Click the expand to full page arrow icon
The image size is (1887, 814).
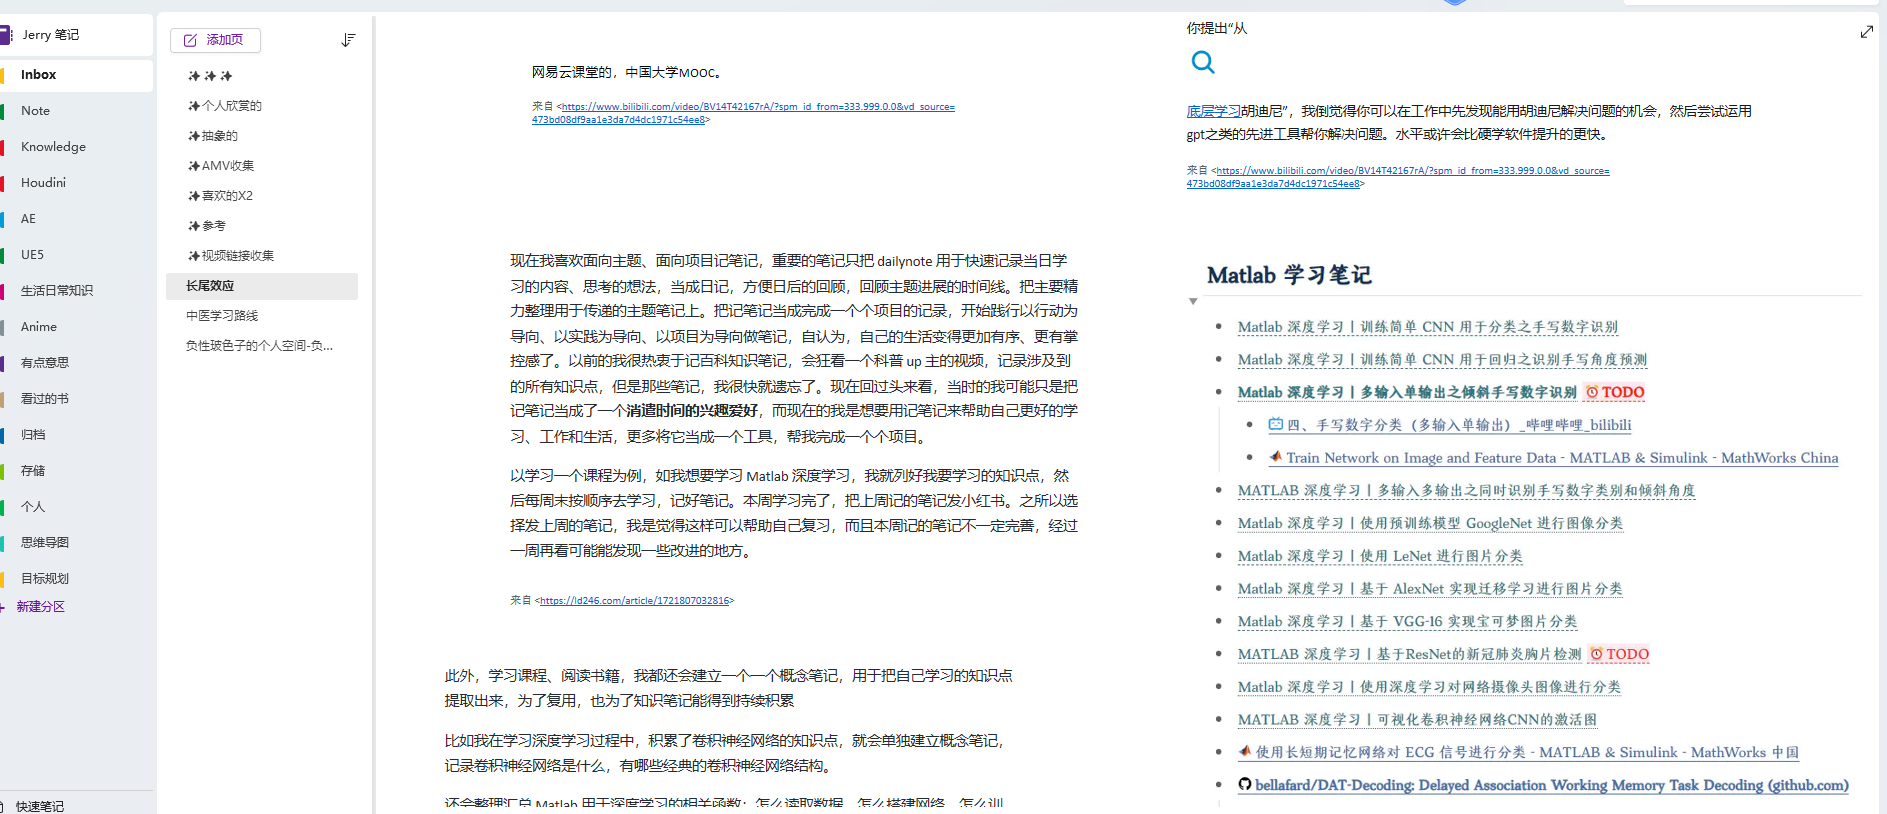pos(1866,32)
